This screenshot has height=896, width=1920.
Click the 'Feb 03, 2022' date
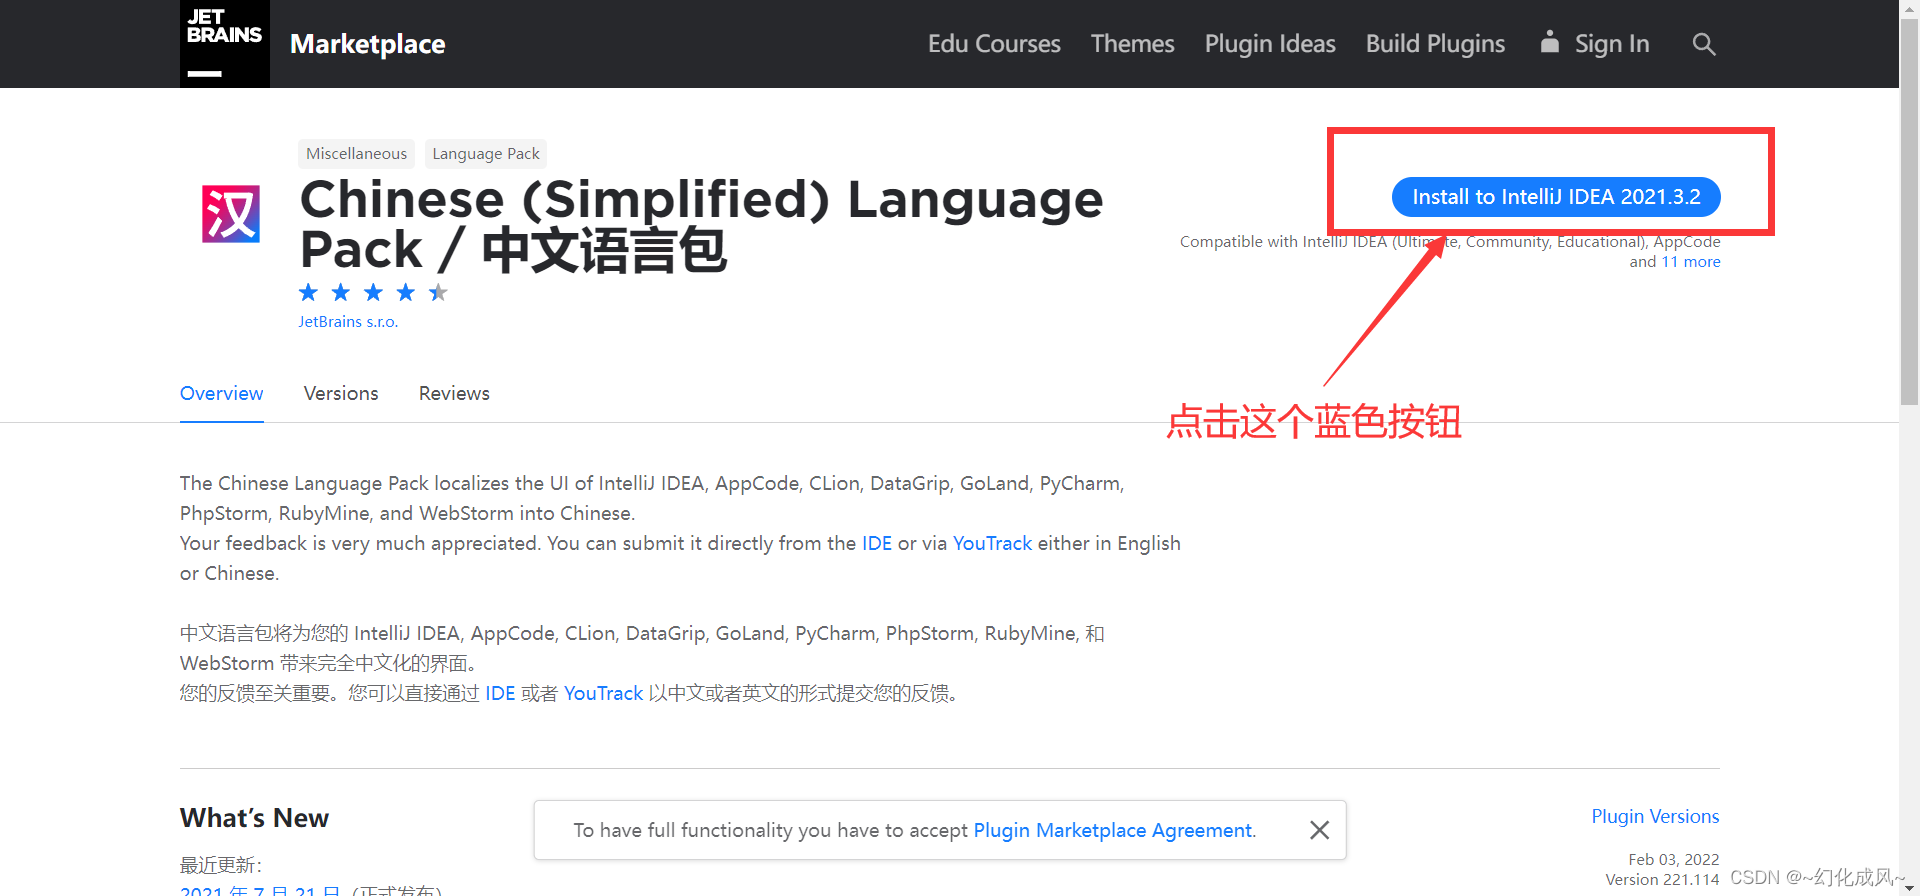(x=1674, y=860)
